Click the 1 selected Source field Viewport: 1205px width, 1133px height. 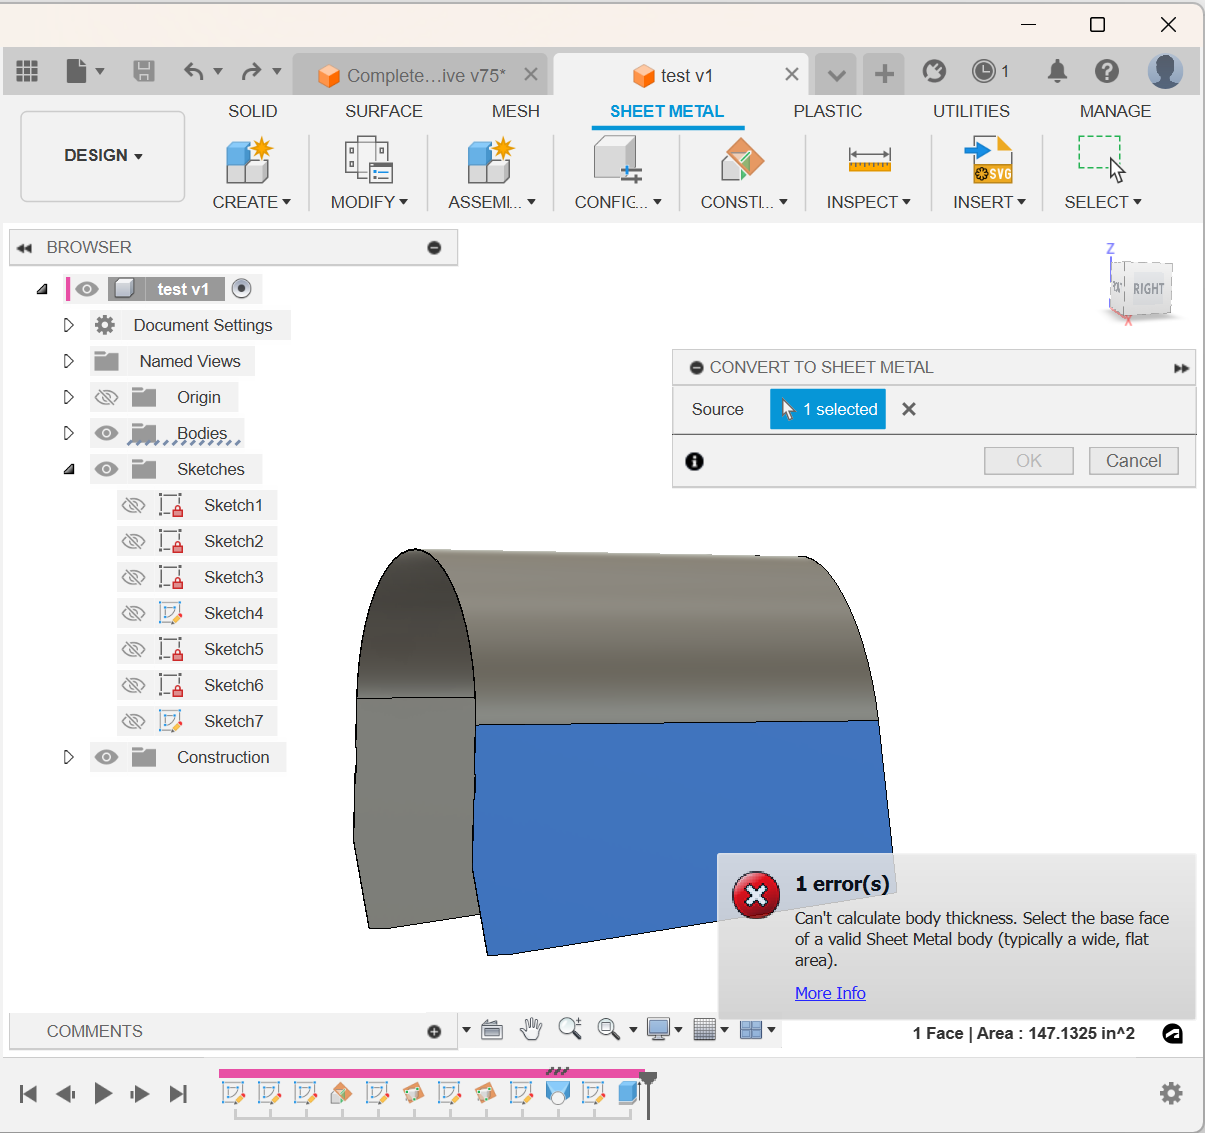point(828,409)
